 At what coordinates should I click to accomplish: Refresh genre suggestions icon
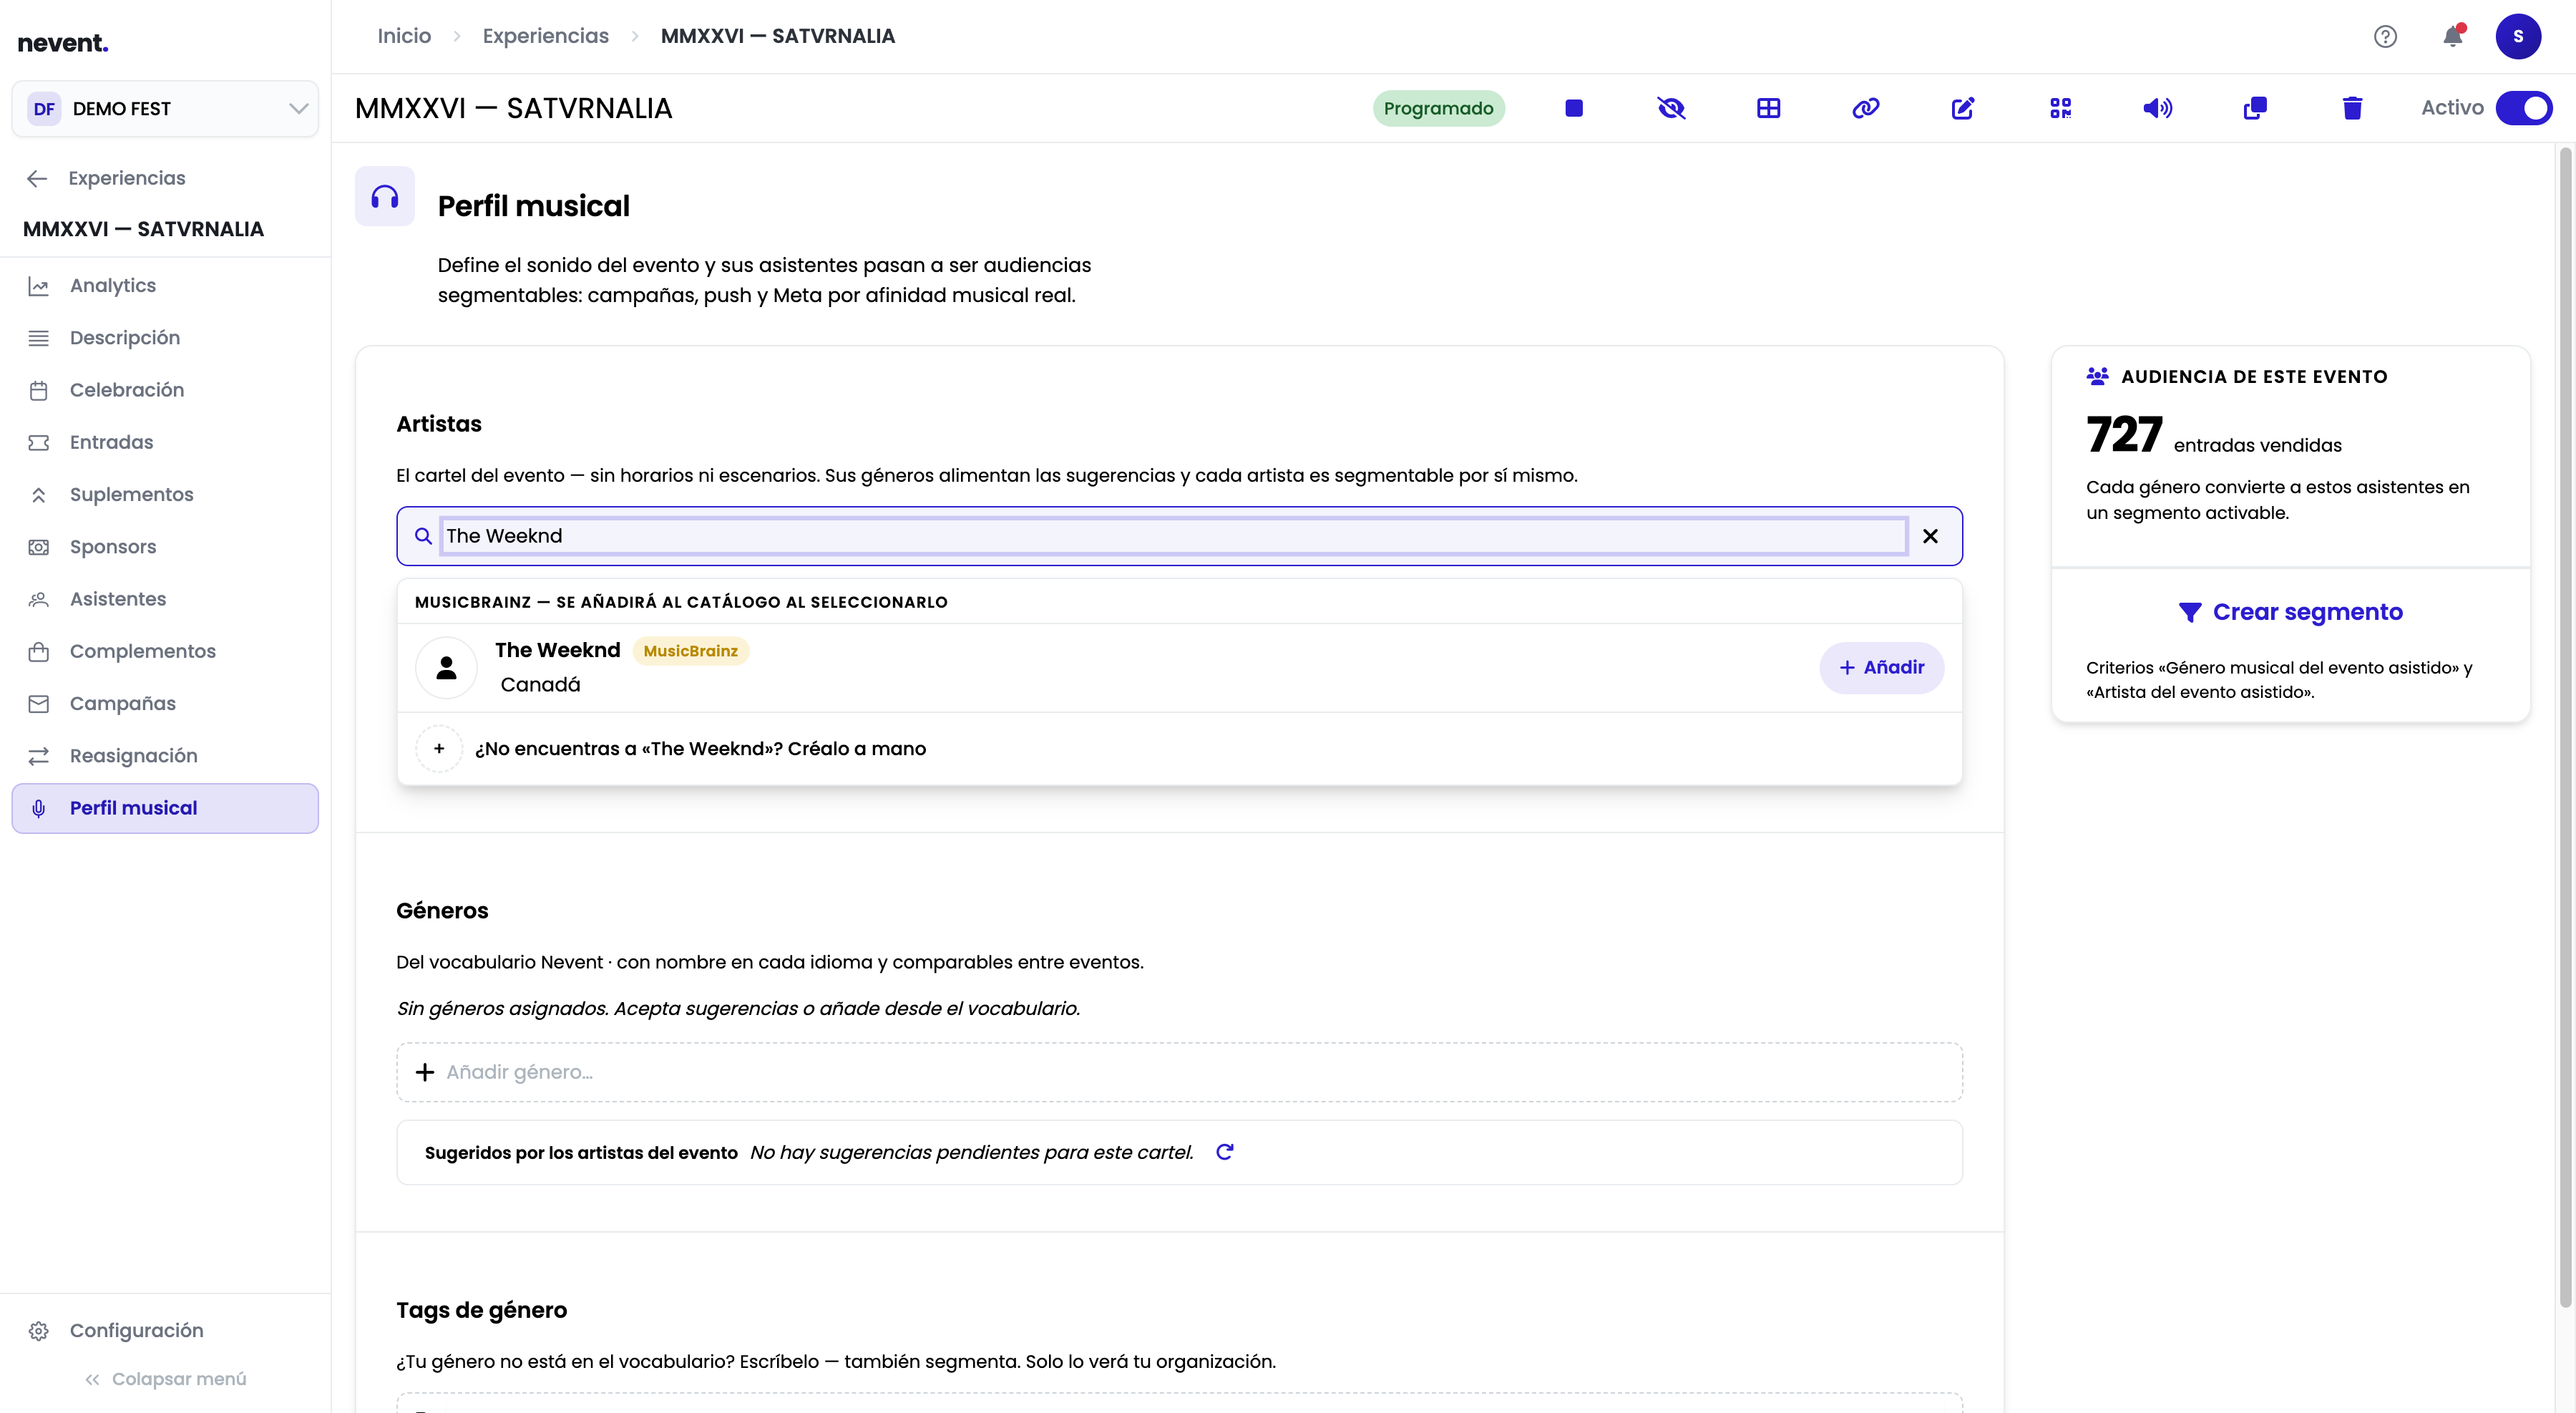[x=1225, y=1152]
